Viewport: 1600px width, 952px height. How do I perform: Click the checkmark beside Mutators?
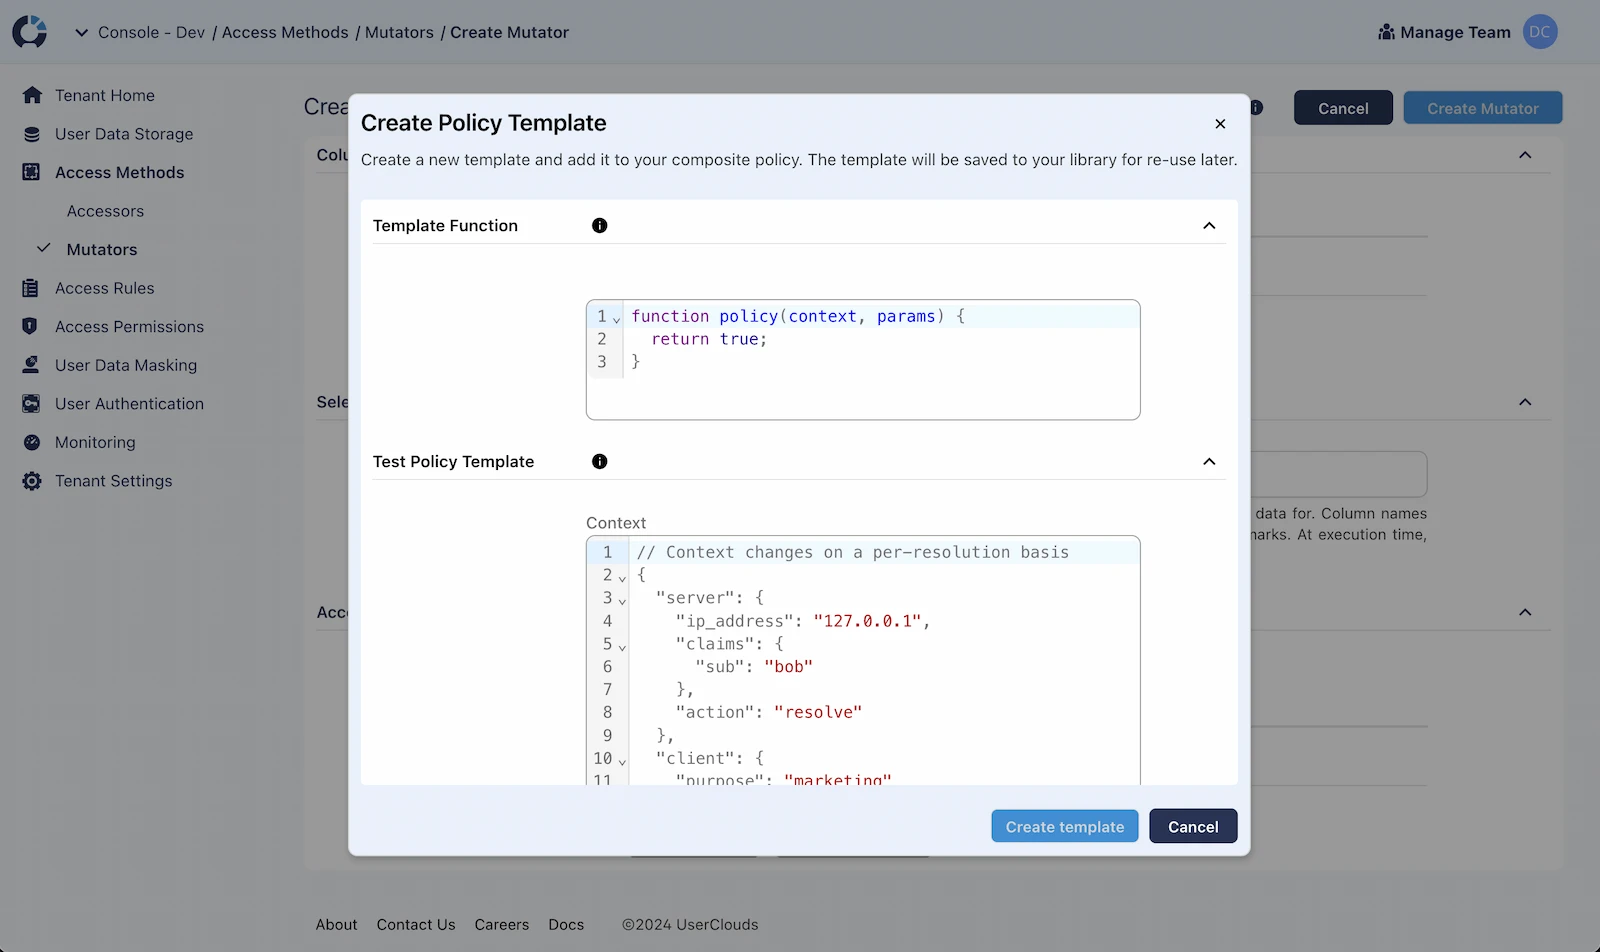pyautogui.click(x=44, y=248)
